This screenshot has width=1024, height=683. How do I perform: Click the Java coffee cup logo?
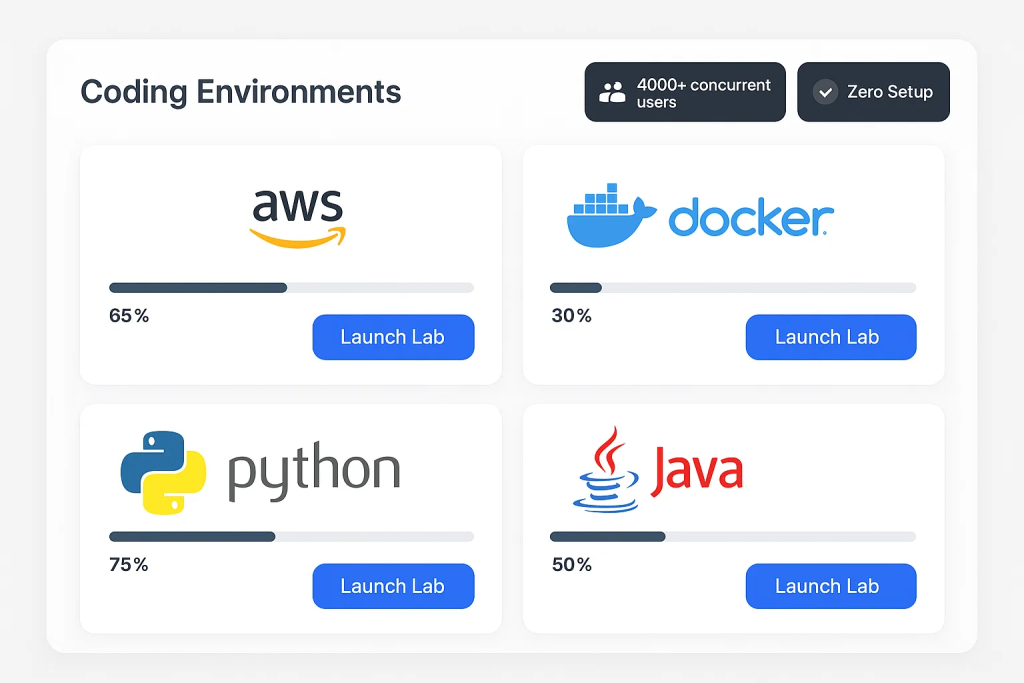point(605,469)
